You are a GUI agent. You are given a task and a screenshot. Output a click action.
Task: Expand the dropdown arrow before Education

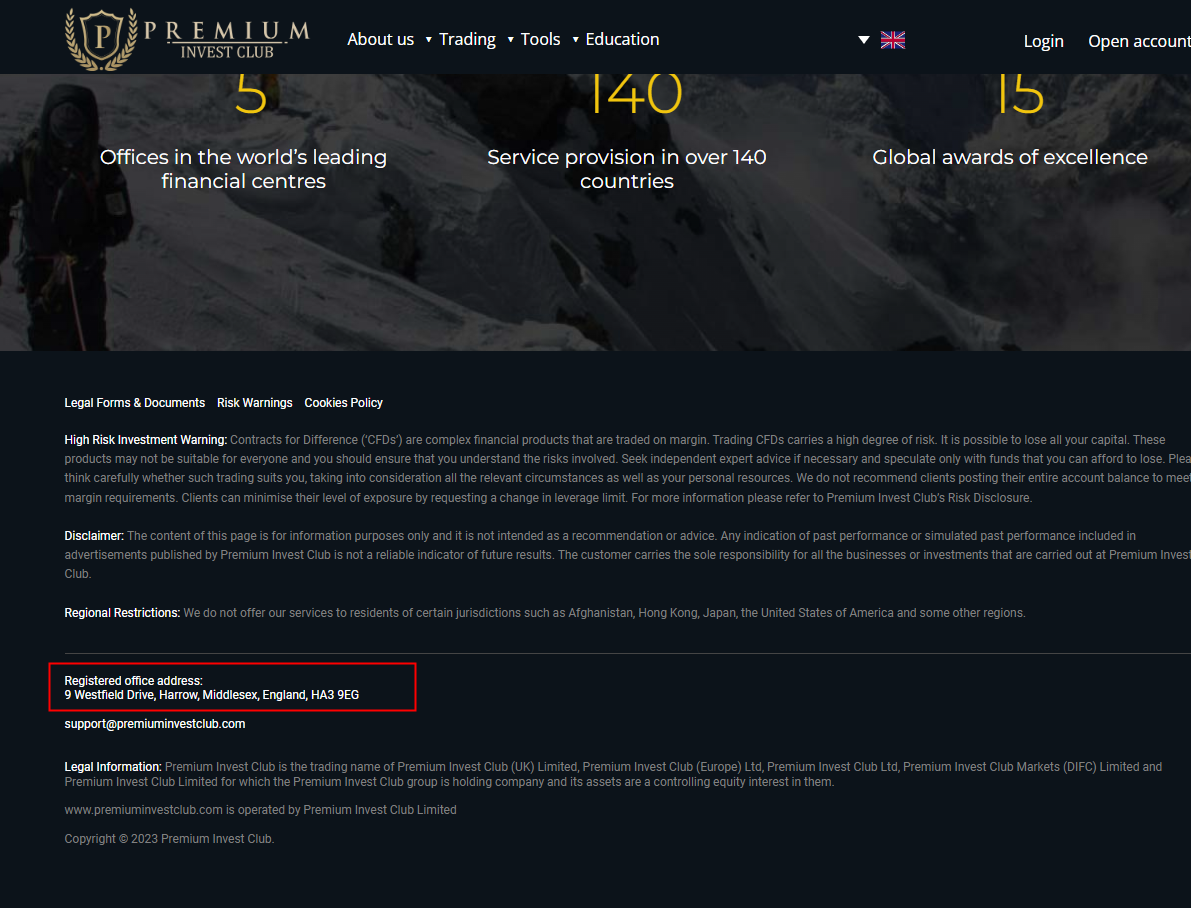(575, 40)
